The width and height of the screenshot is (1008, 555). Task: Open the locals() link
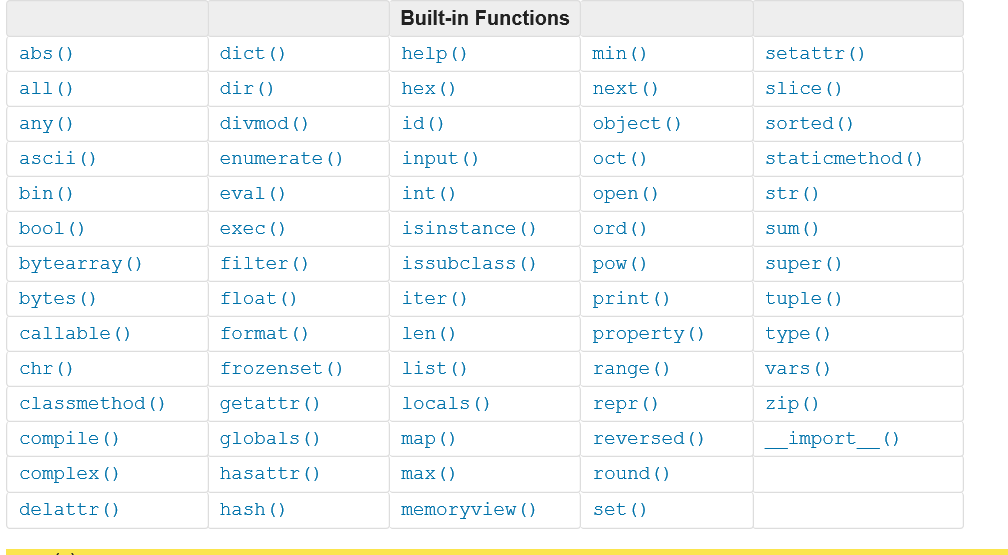click(446, 404)
